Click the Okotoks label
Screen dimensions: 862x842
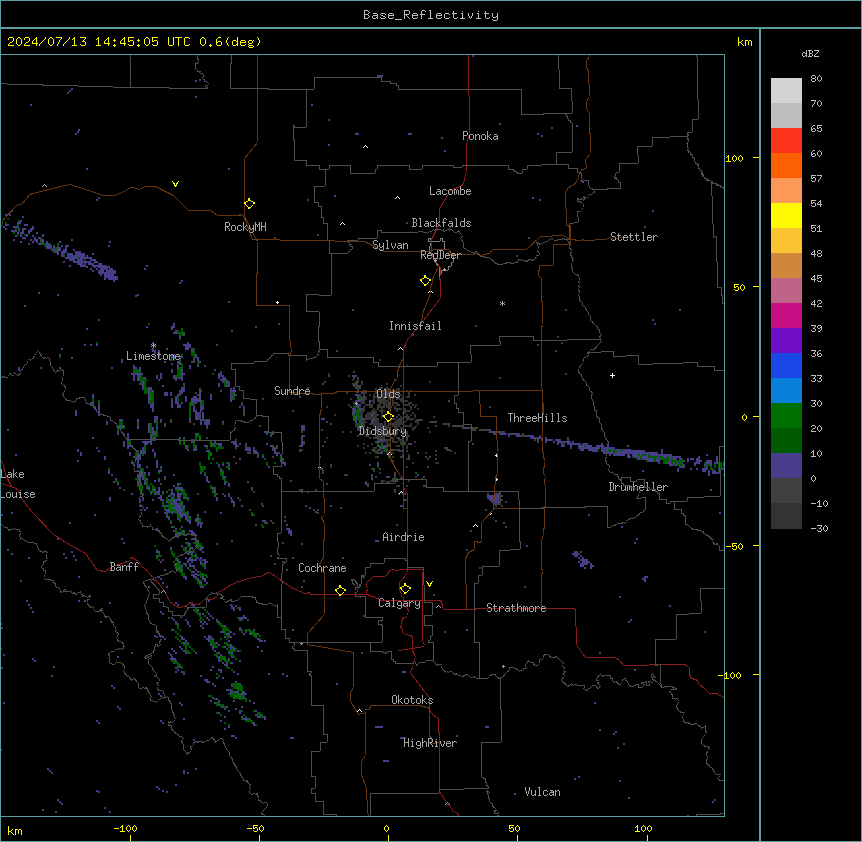point(412,700)
